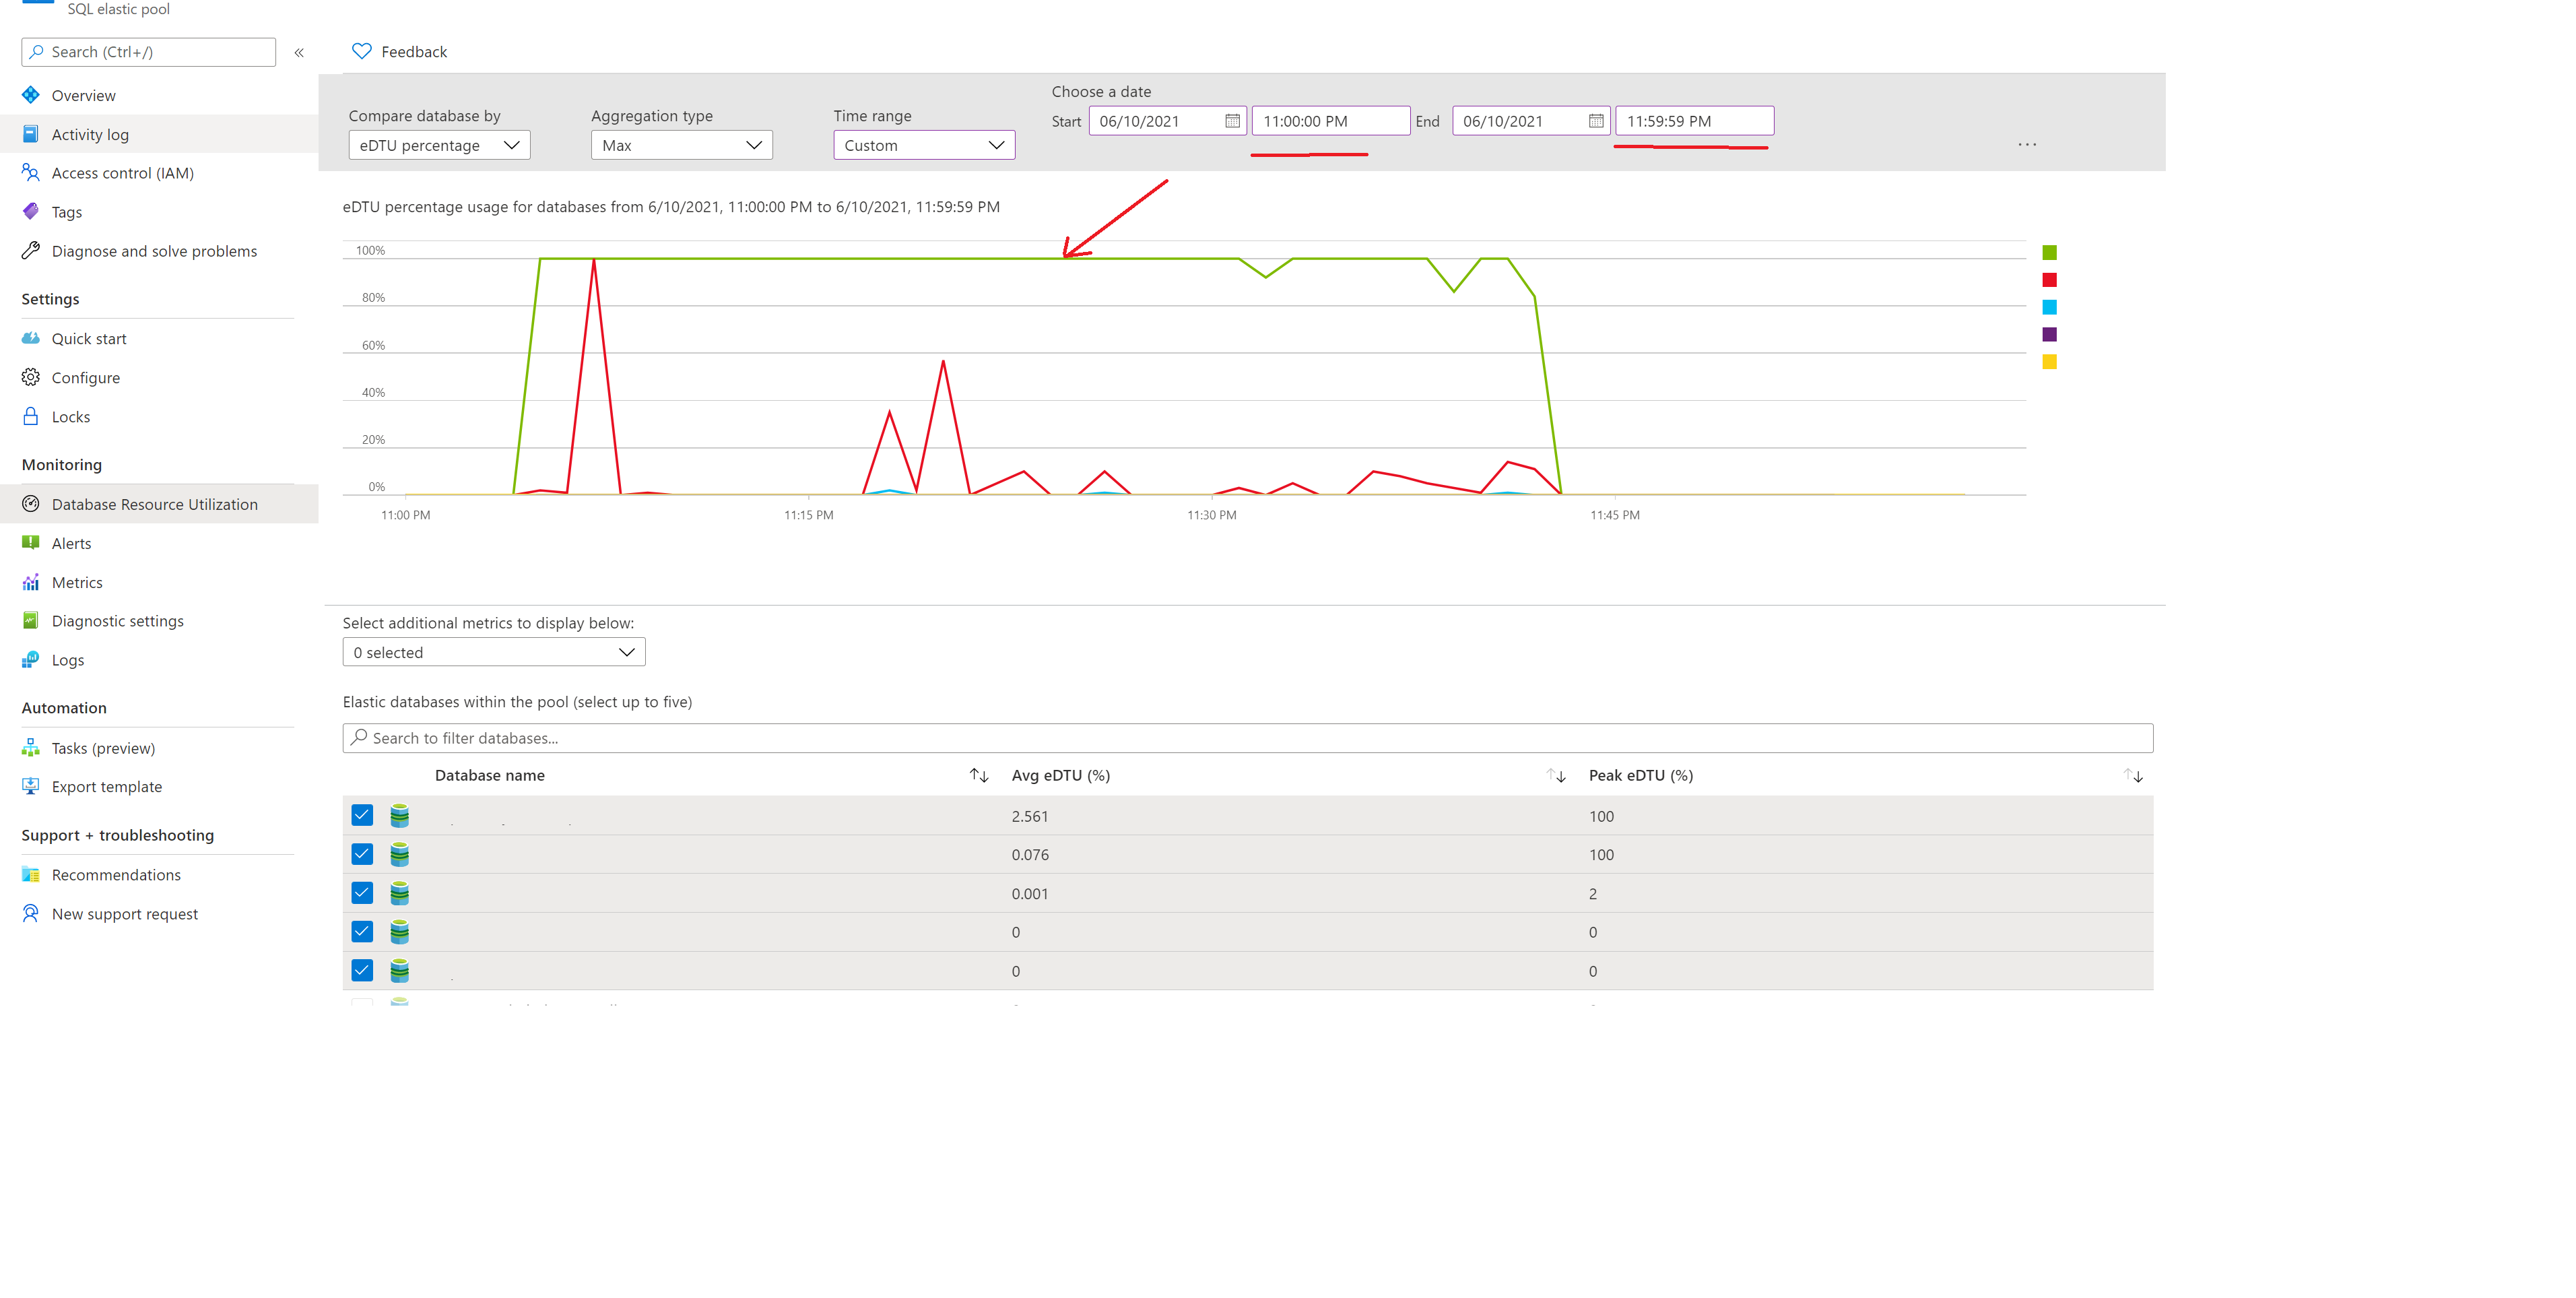This screenshot has width=2576, height=1298.
Task: Deselect the last selected database checkbox
Action: (x=362, y=970)
